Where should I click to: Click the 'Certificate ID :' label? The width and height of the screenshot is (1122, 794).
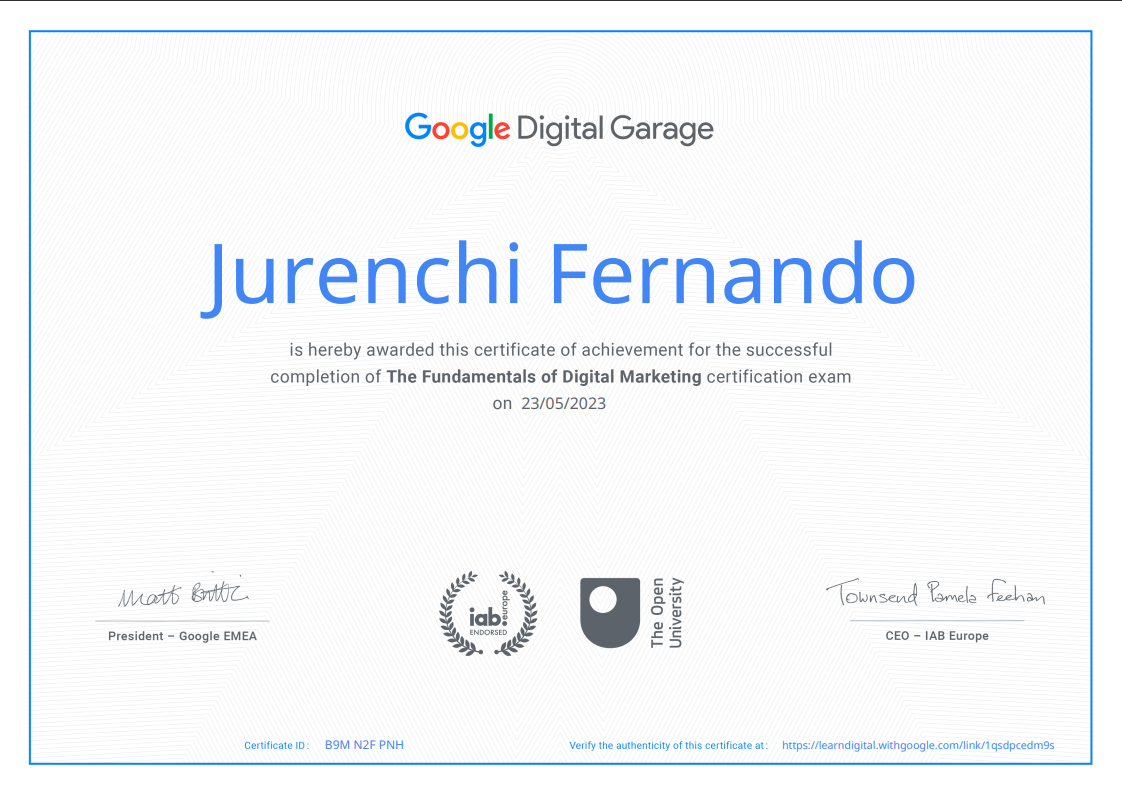point(277,745)
